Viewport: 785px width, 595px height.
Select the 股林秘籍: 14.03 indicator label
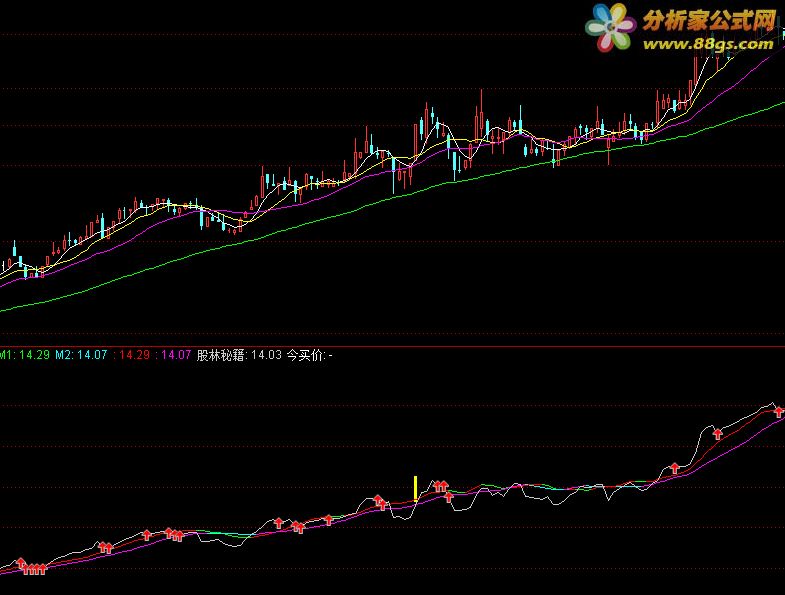239,355
